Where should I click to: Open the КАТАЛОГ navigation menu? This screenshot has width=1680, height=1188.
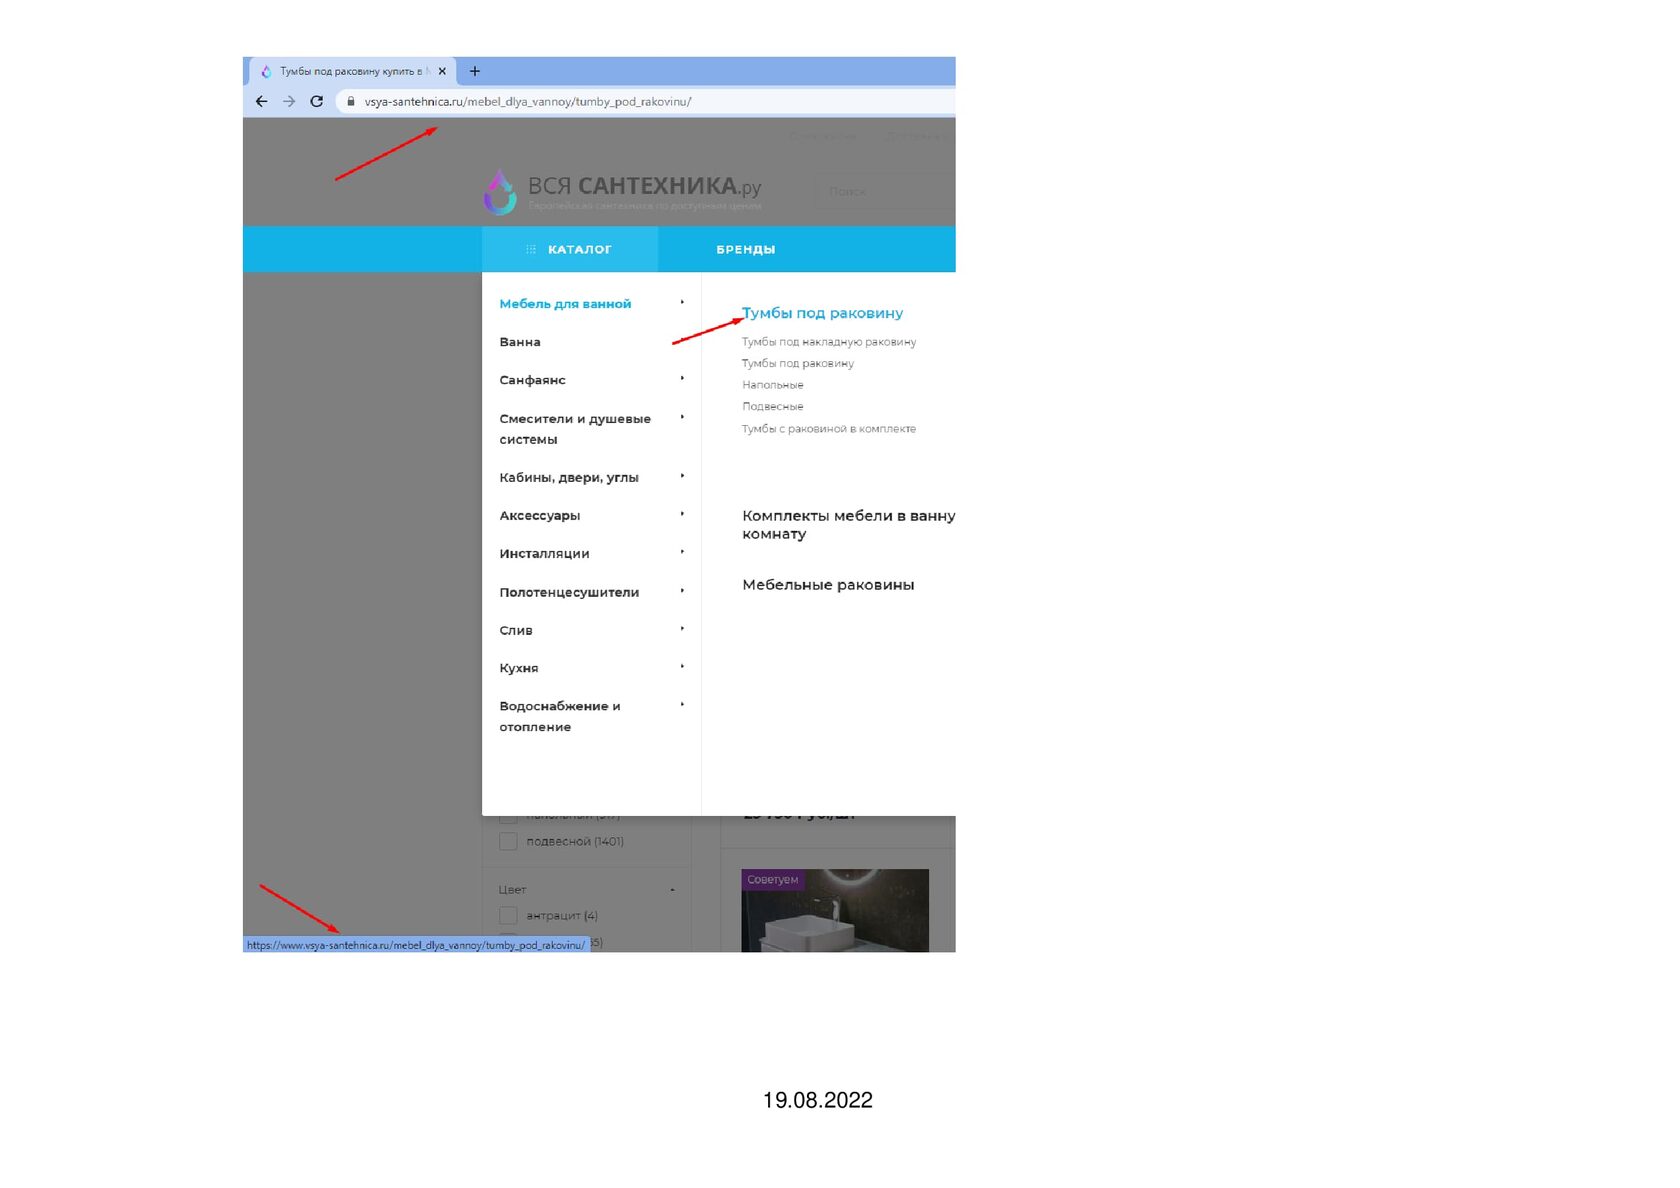pos(570,249)
